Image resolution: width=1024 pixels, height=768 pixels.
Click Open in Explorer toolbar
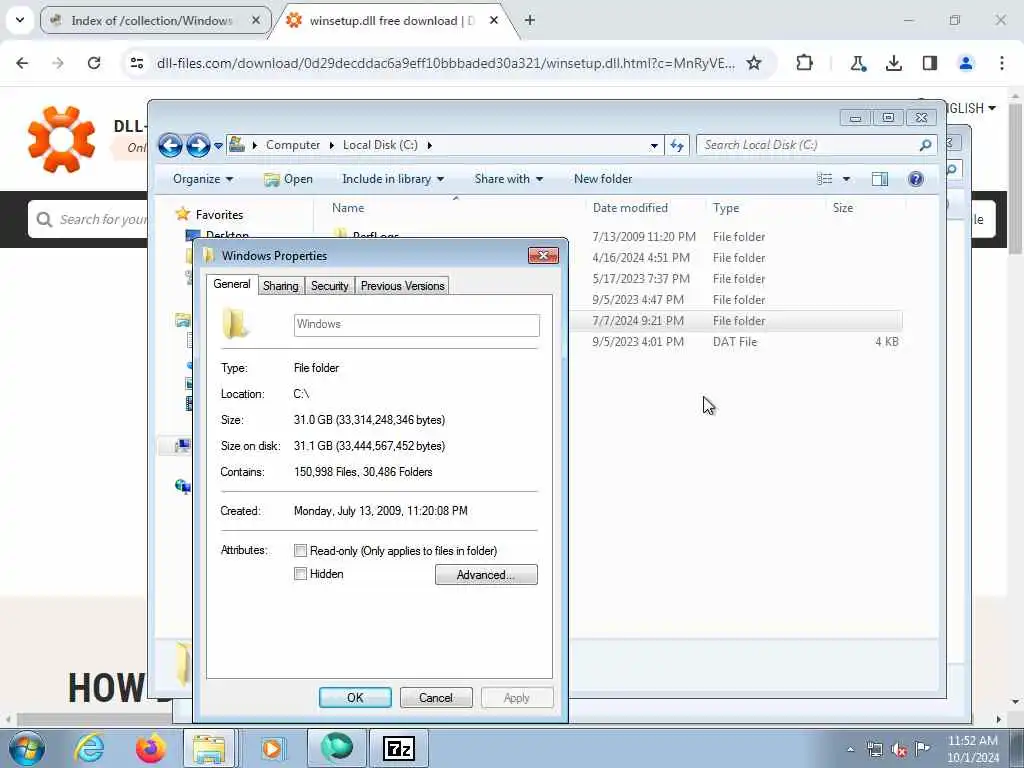tap(288, 179)
